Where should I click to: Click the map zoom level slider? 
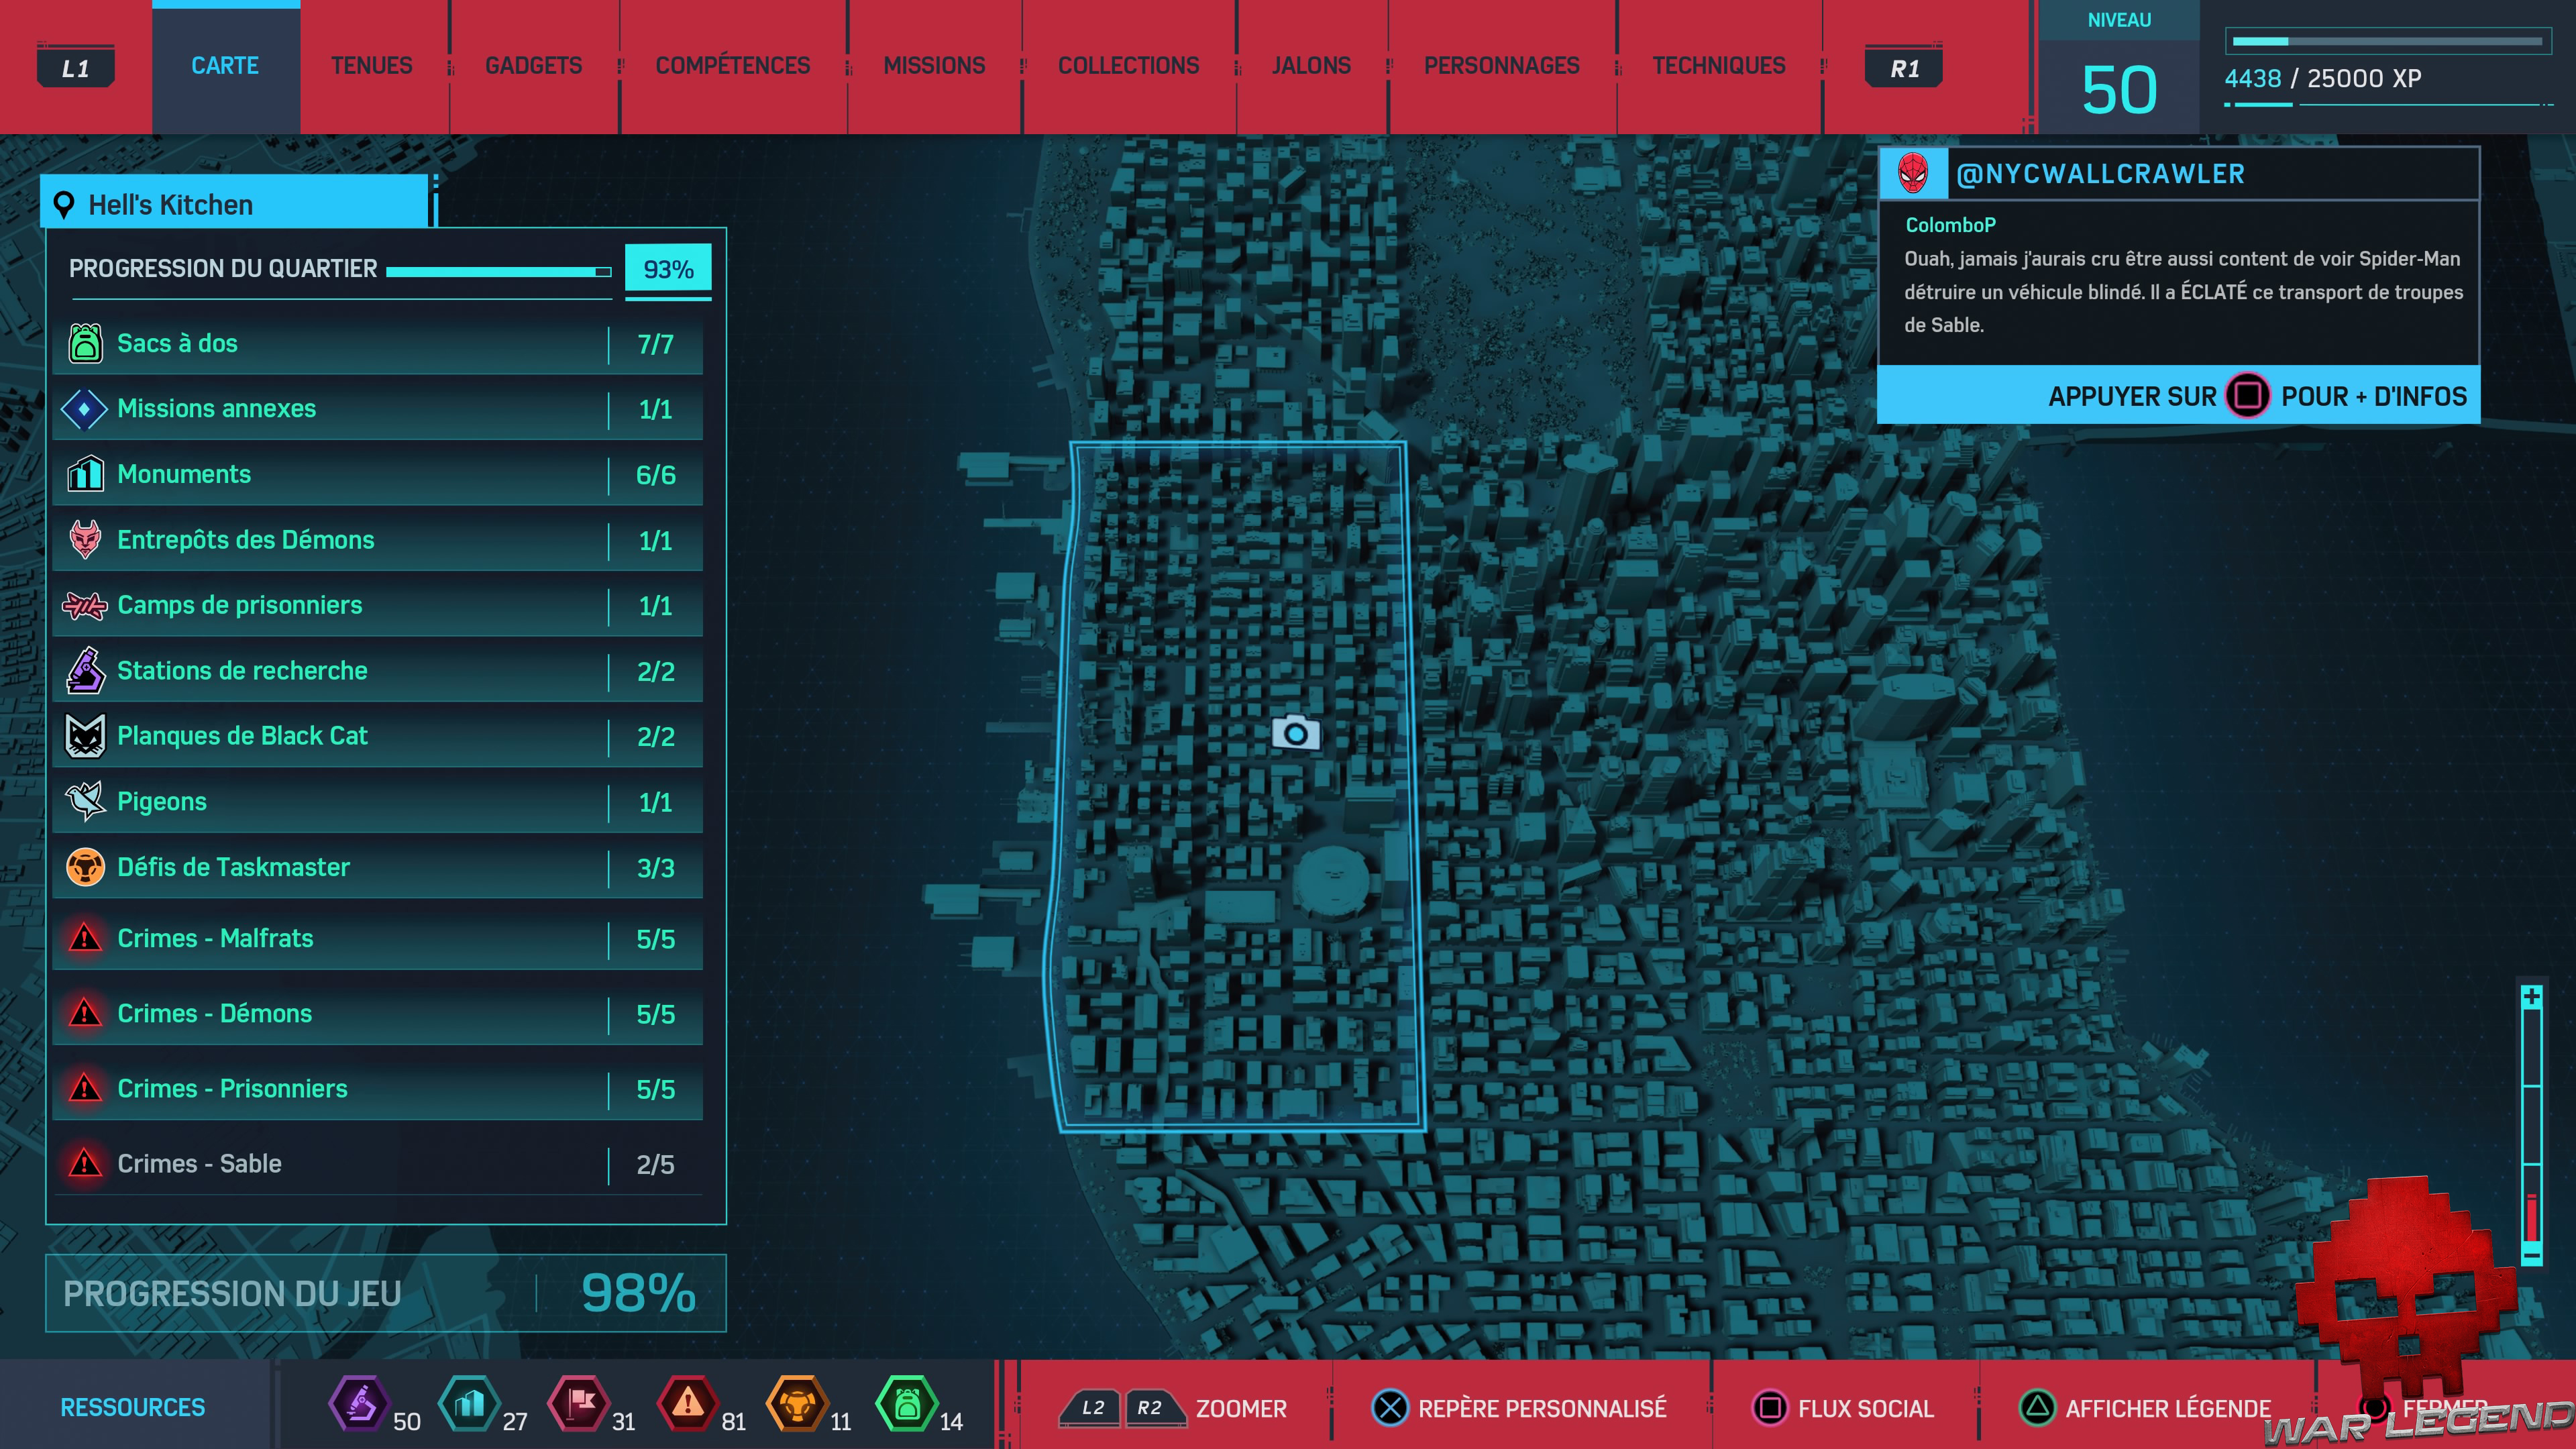coord(2531,1125)
